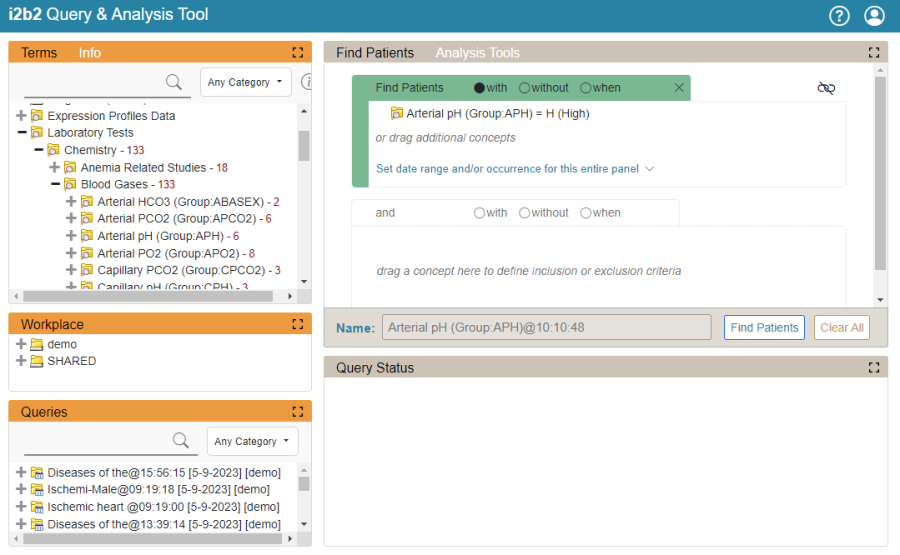Maximize the Query Status panel
This screenshot has width=900, height=555.
874,368
